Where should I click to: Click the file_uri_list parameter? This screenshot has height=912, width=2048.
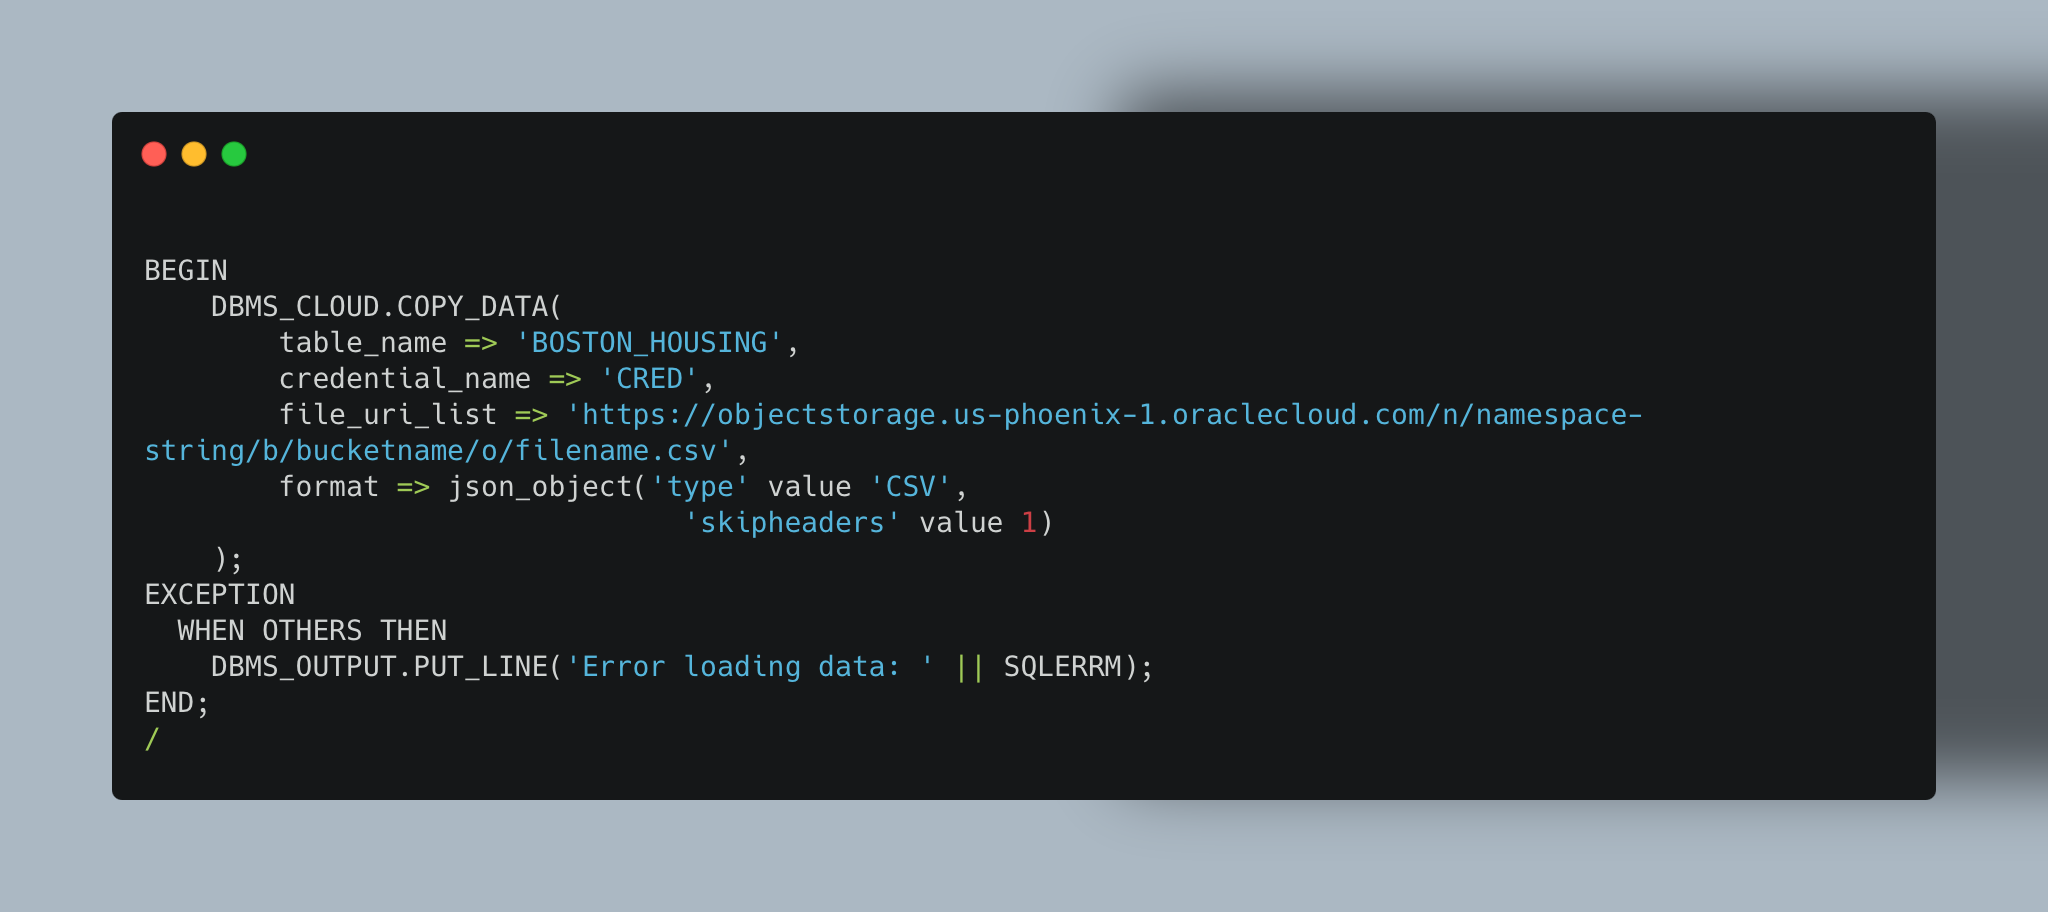point(388,415)
